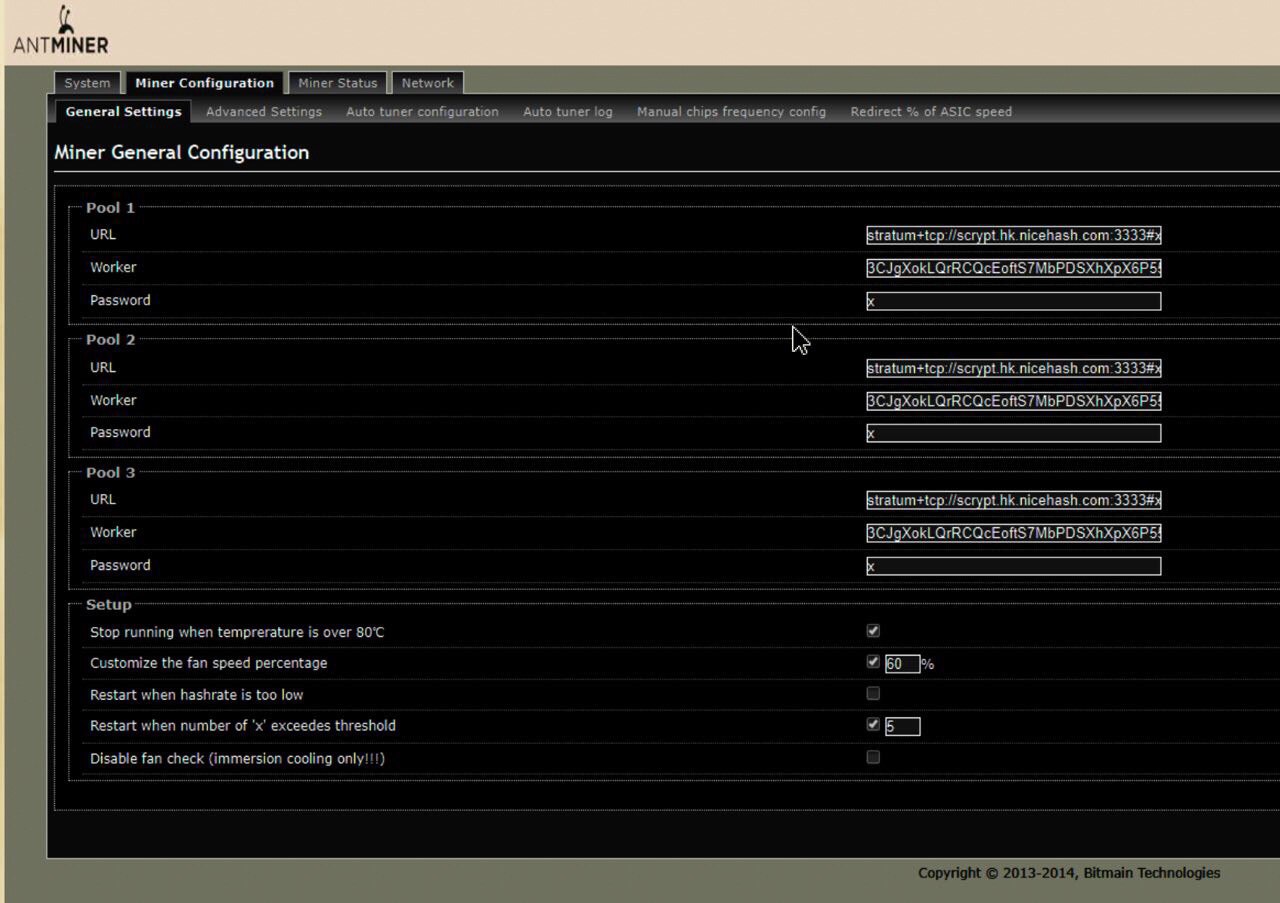Click the Antminer logo
The height and width of the screenshot is (903, 1280).
tap(61, 31)
